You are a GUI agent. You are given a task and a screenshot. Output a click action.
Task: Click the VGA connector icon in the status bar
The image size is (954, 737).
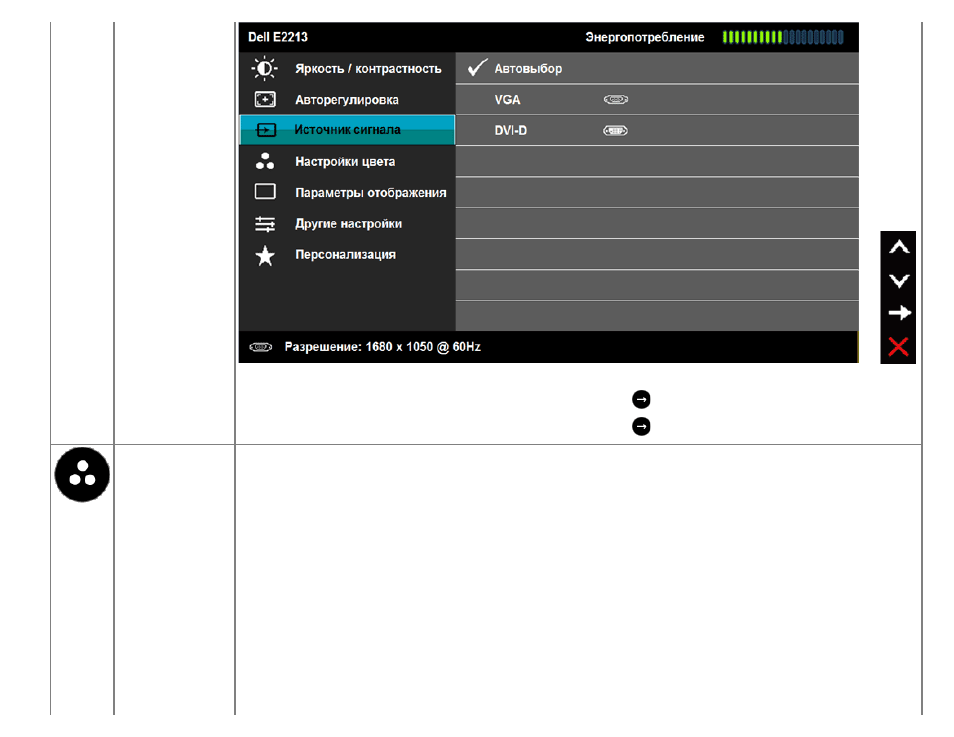coord(260,347)
